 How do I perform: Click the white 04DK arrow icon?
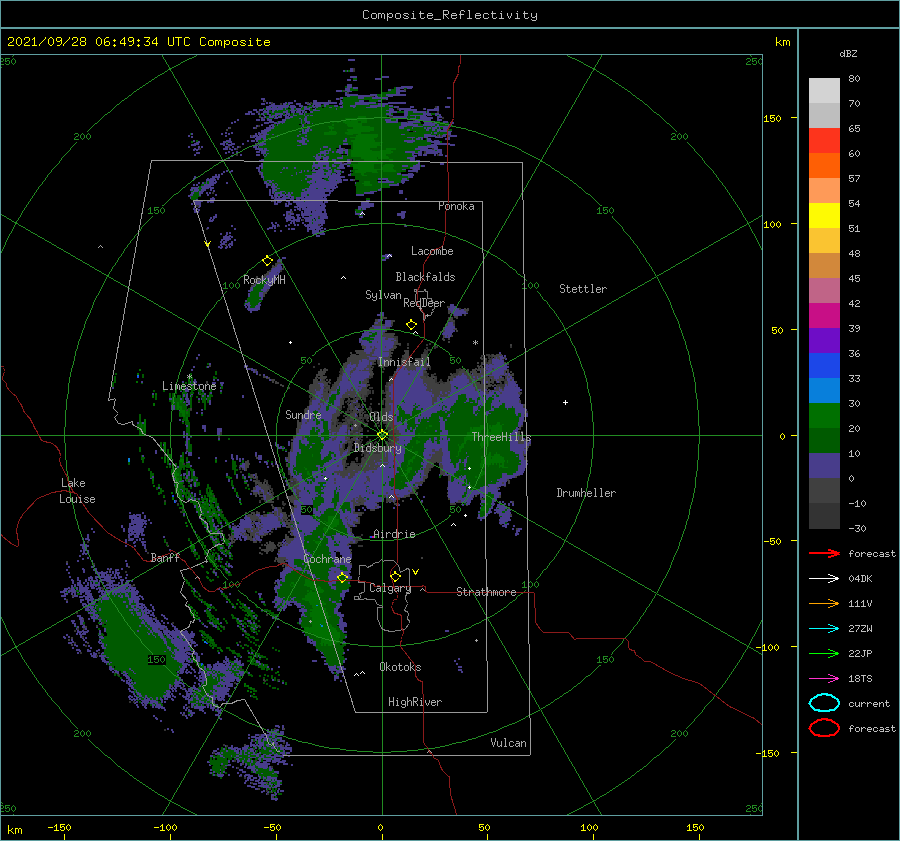click(x=824, y=578)
